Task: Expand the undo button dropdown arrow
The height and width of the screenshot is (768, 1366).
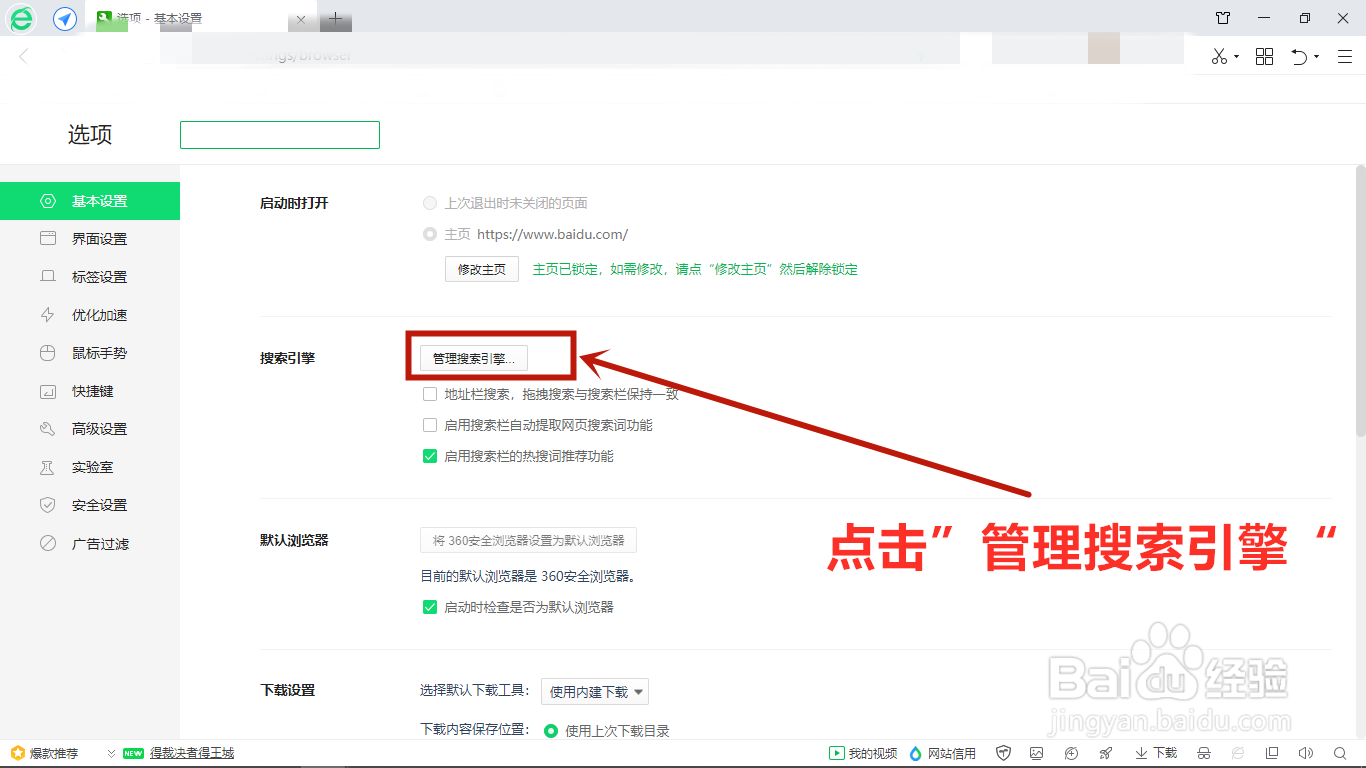Action: [1314, 57]
